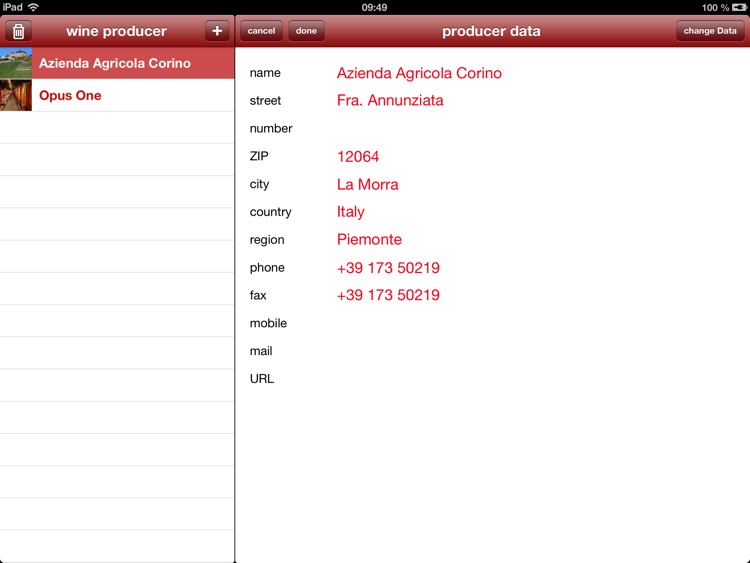Open the Opus One thumbnail image
The height and width of the screenshot is (563, 750).
(x=16, y=95)
